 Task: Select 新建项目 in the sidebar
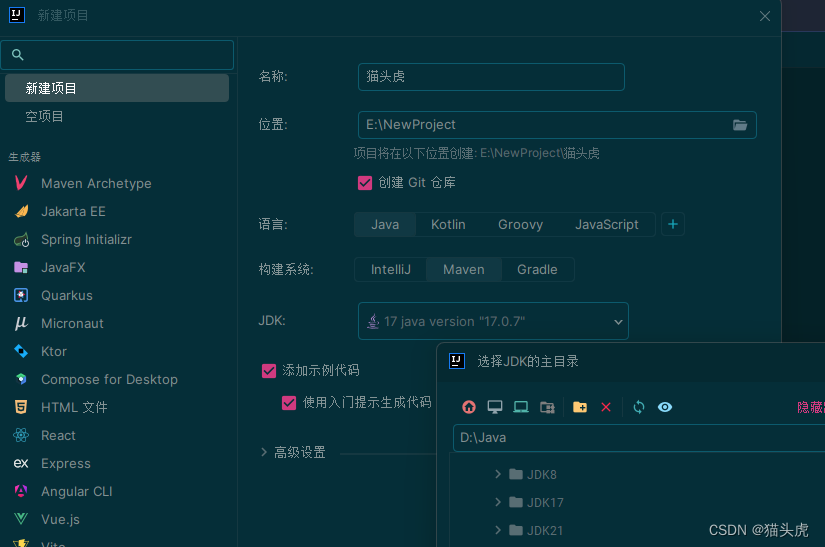(x=117, y=88)
